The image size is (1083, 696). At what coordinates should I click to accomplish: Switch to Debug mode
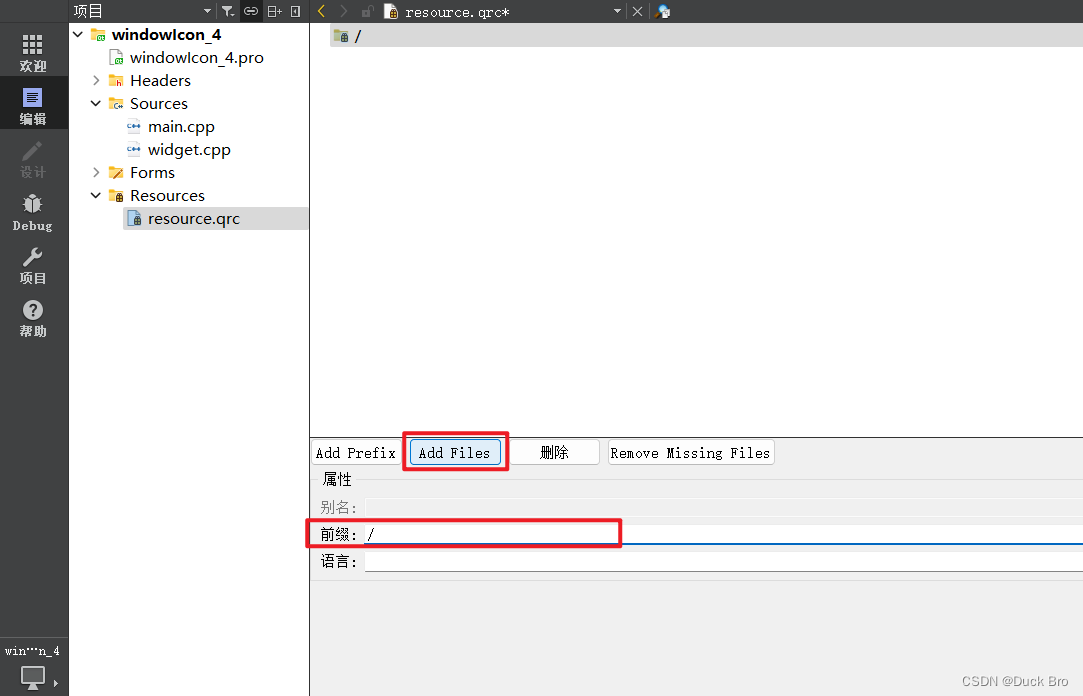click(x=33, y=212)
